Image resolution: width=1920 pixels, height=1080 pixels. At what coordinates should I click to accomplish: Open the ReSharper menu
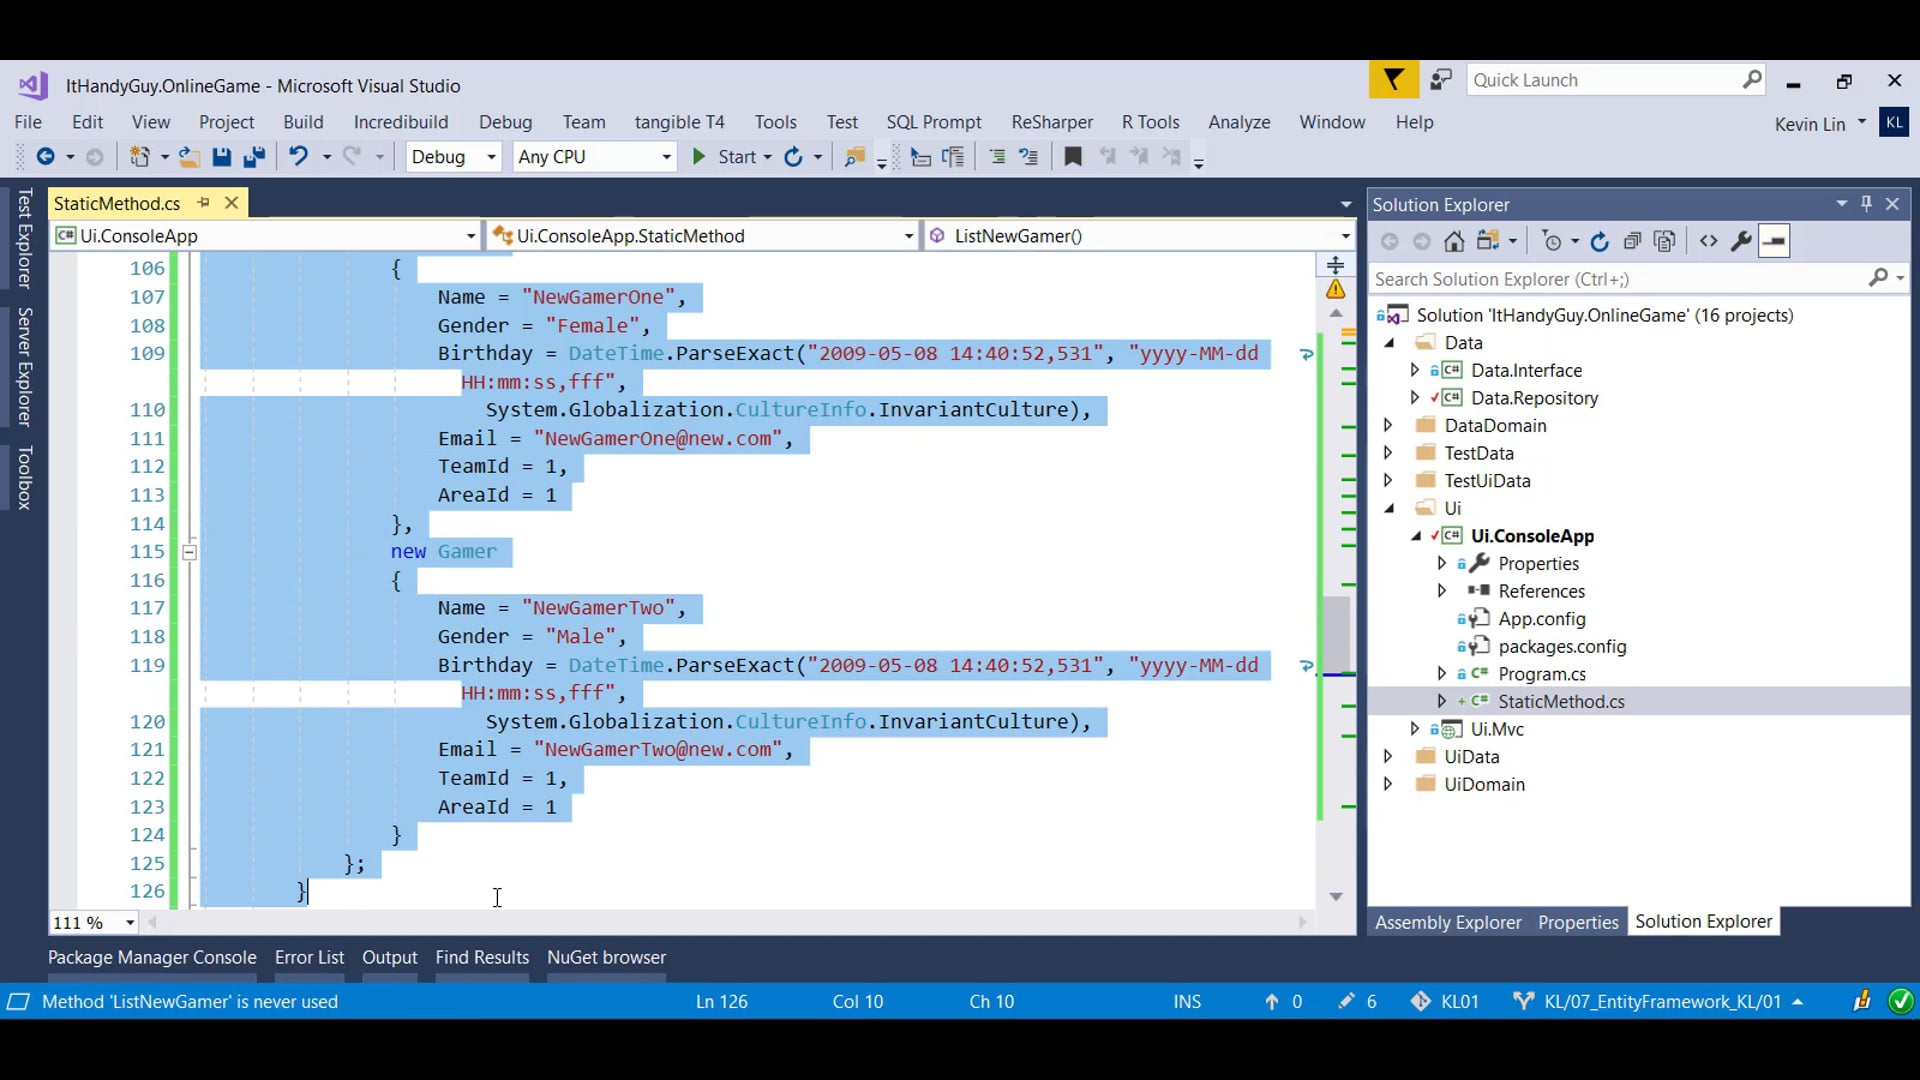point(1051,122)
